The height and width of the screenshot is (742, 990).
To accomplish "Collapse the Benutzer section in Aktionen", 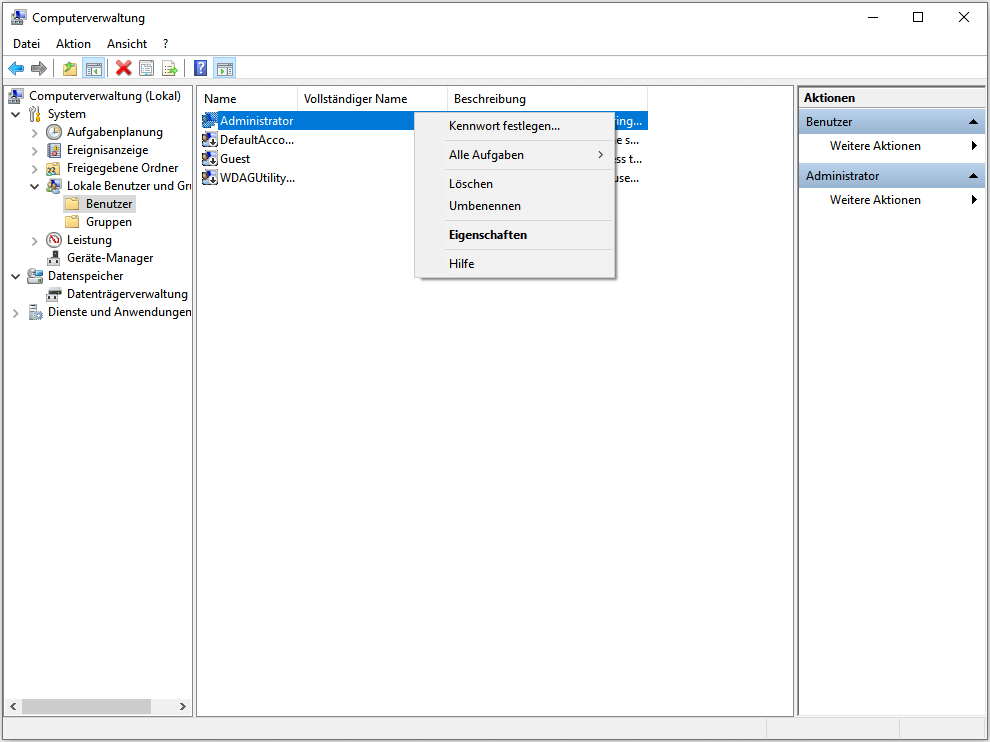I will (973, 122).
